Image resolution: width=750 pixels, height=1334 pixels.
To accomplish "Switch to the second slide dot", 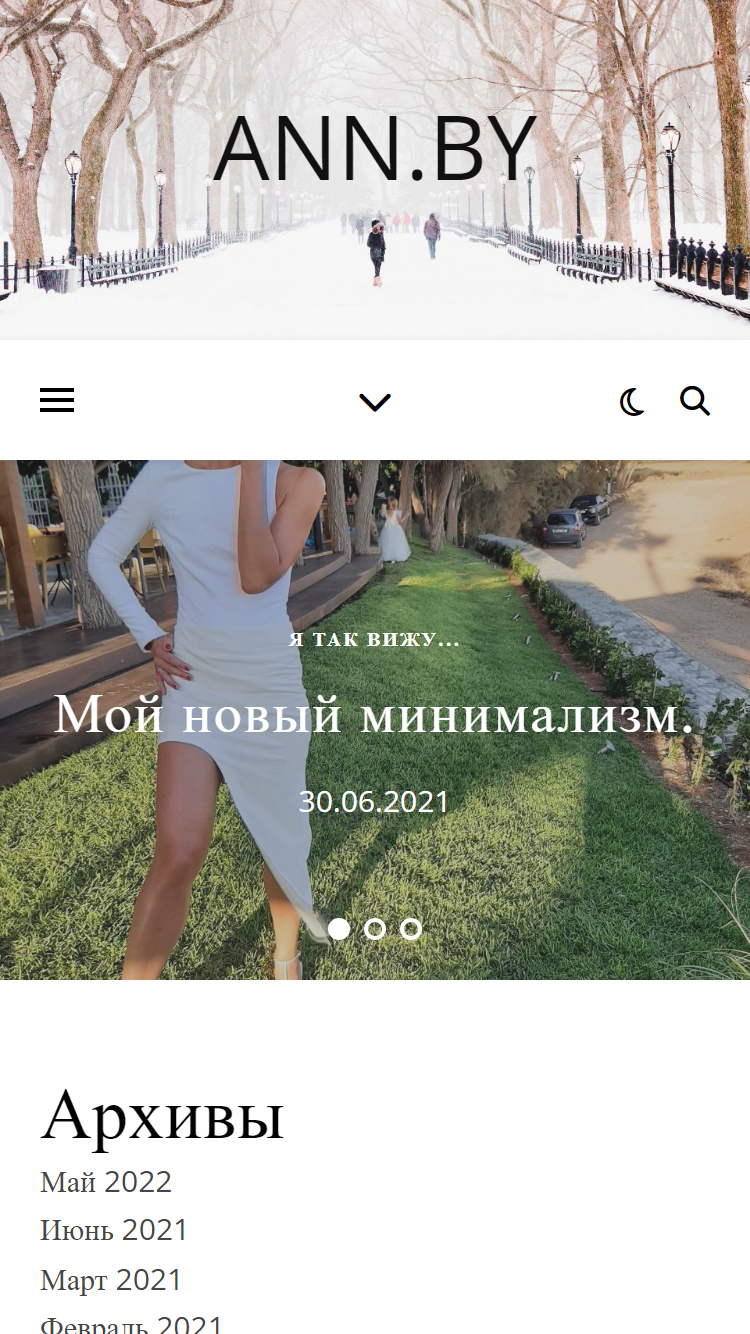I will point(375,929).
